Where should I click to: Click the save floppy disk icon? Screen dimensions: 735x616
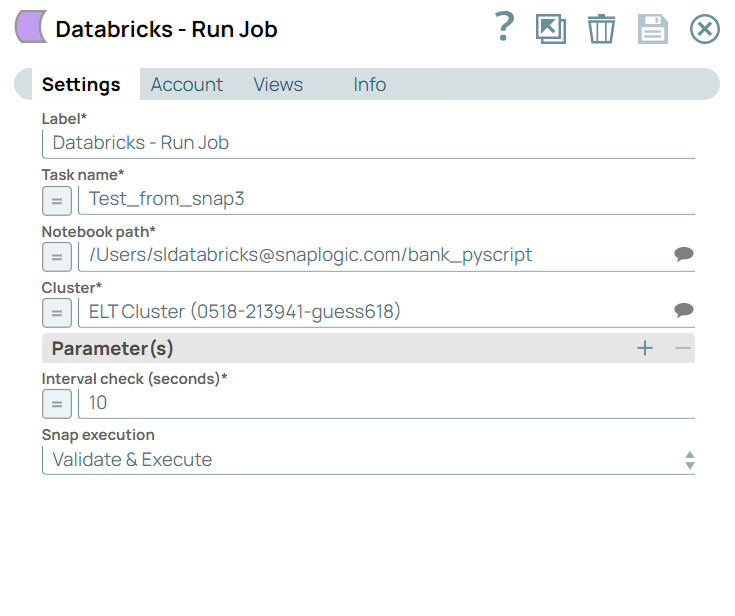[653, 29]
